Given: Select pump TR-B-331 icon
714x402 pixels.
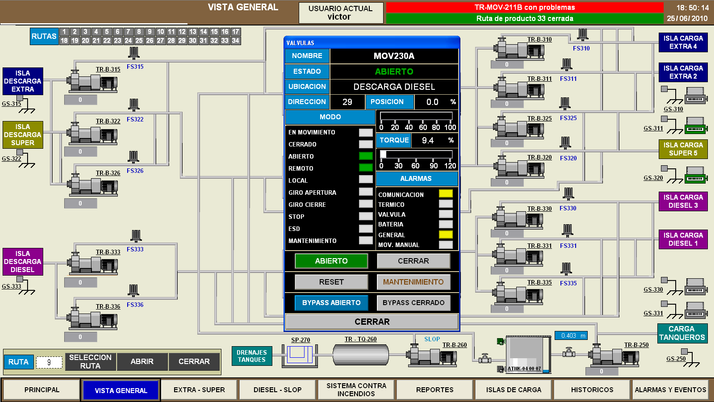Looking at the screenshot, I should point(519,255).
